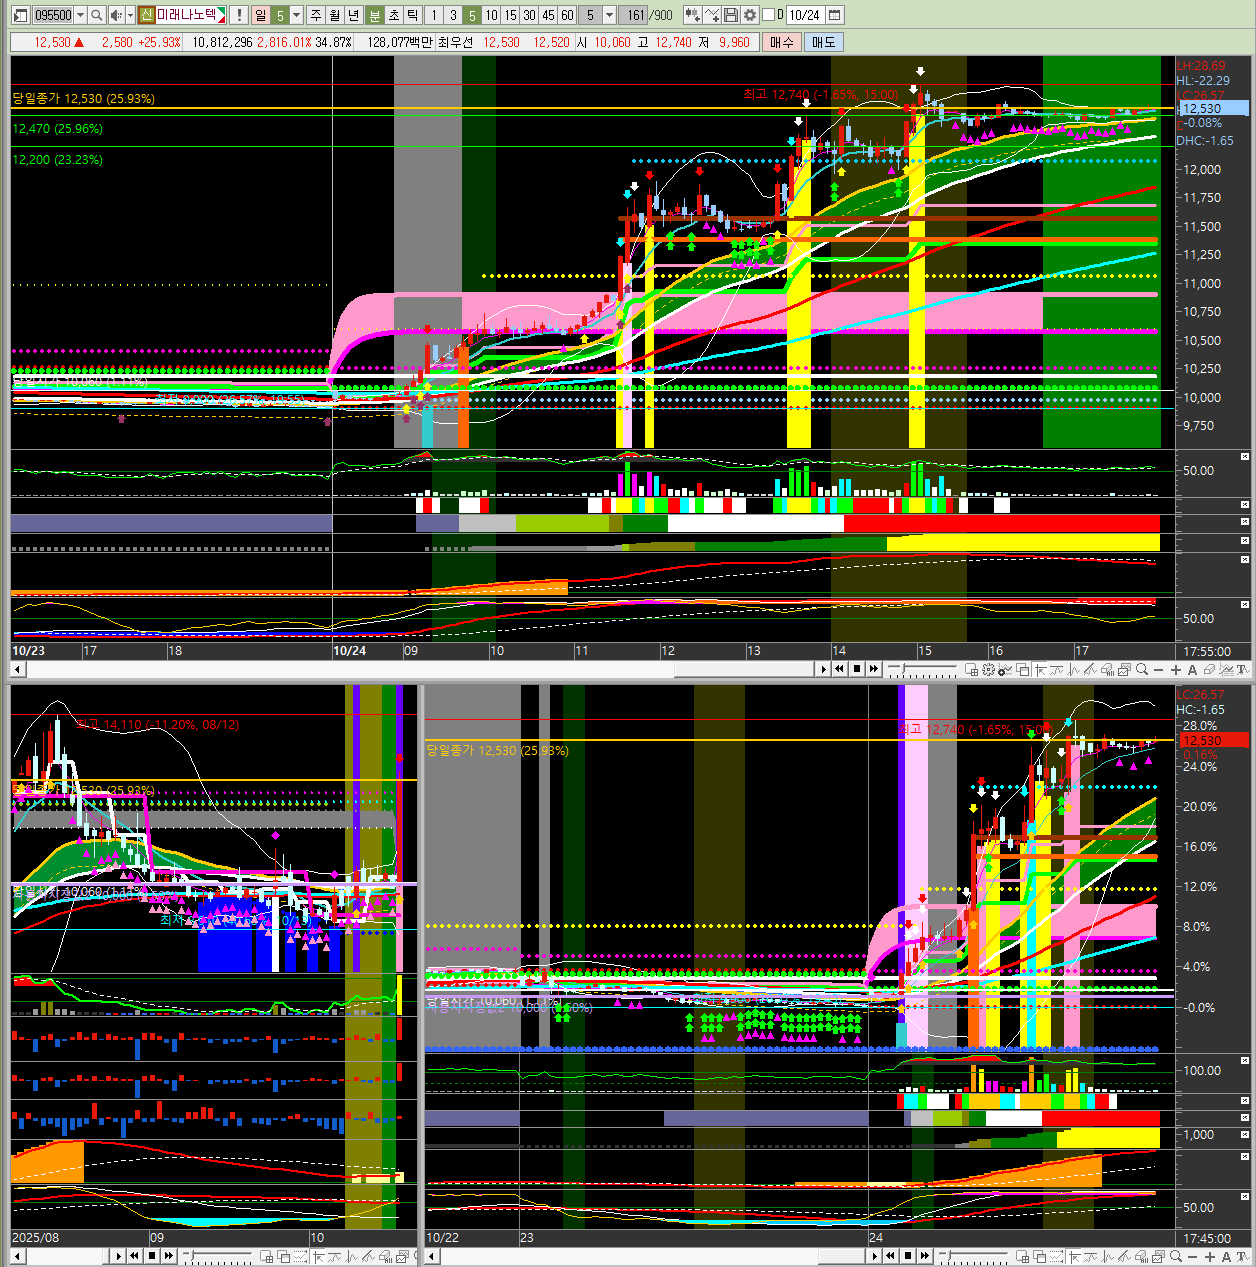This screenshot has height=1267, width=1256.
Task: Click the rewind button in top chart toolbar
Action: pyautogui.click(x=839, y=670)
